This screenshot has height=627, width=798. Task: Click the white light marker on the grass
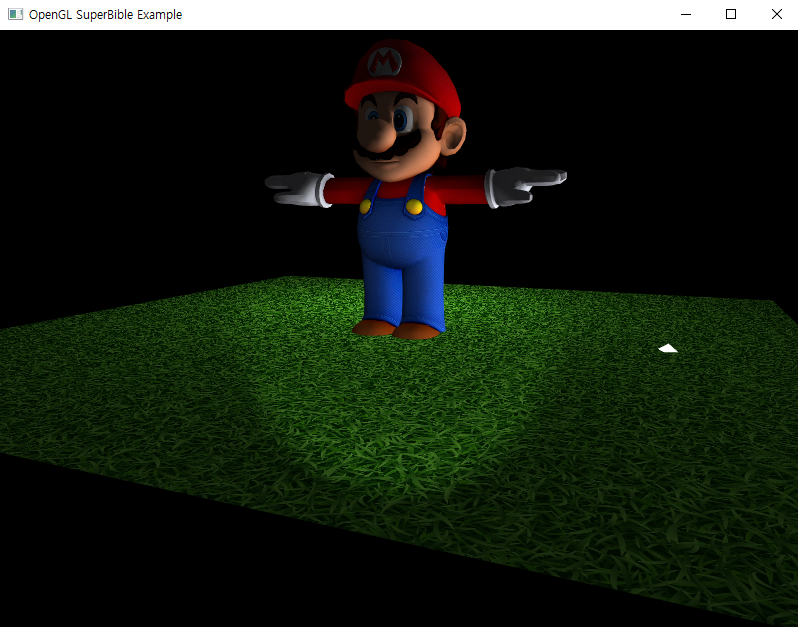668,348
